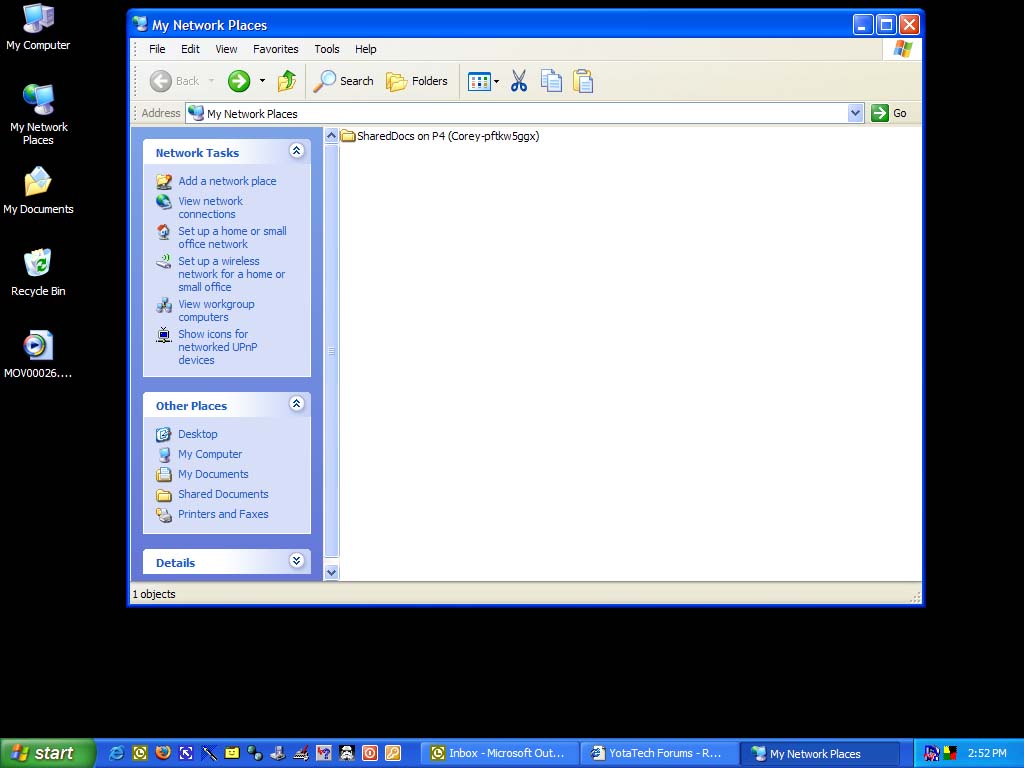The width and height of the screenshot is (1024, 768).
Task: Switch to YotaTech Forums taskbar button
Action: 660,753
